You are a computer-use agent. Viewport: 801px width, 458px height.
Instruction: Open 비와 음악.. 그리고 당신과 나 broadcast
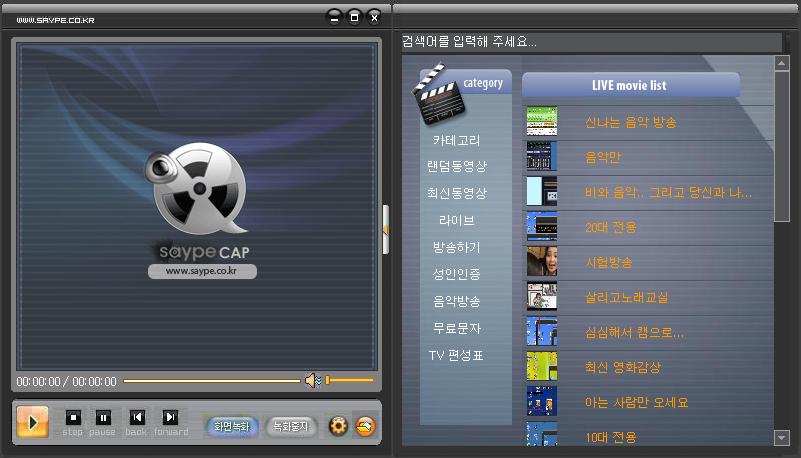click(668, 192)
